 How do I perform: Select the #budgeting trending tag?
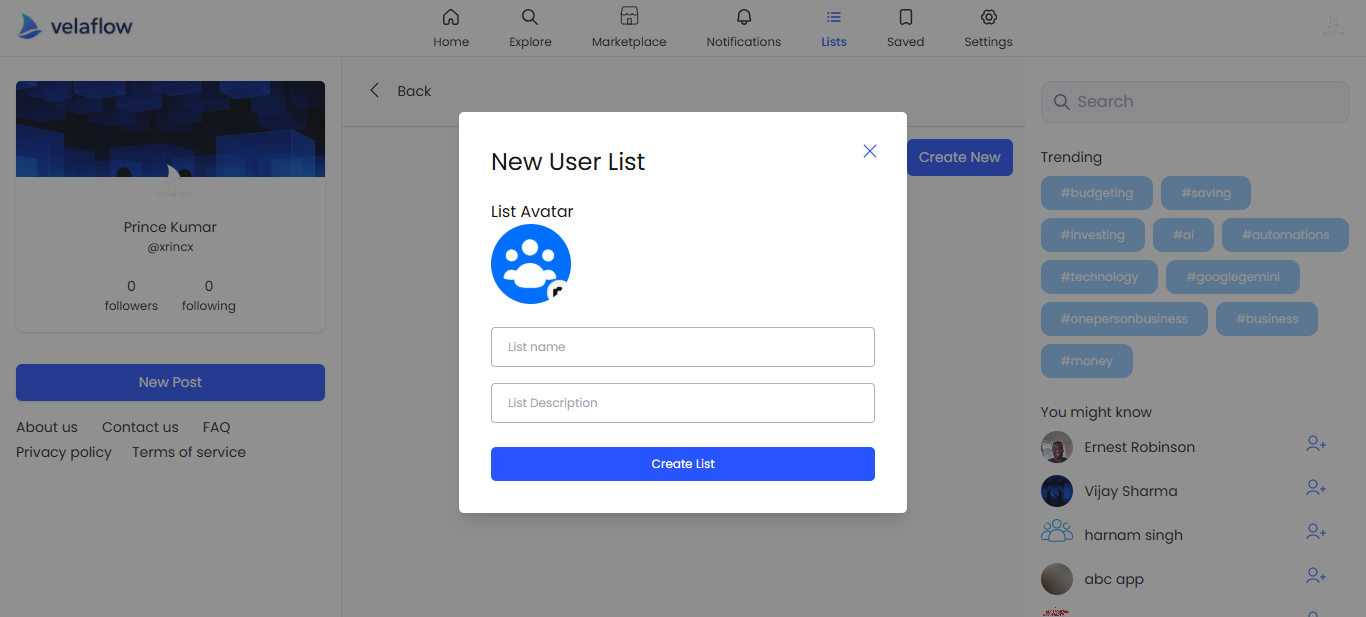pyautogui.click(x=1096, y=193)
